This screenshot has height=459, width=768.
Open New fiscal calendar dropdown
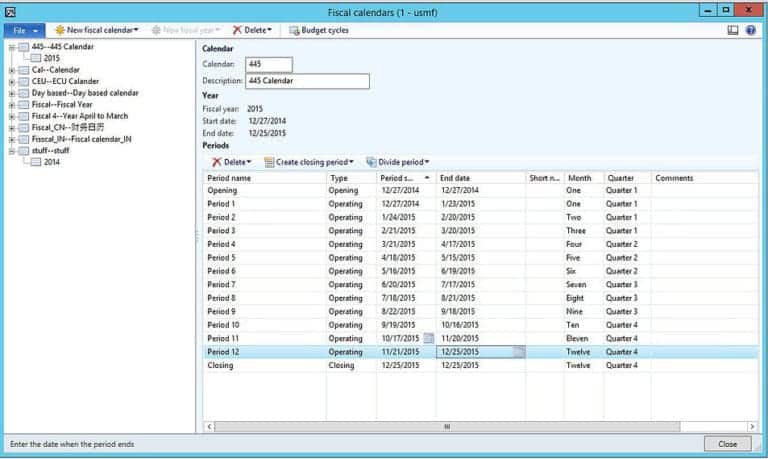point(97,30)
